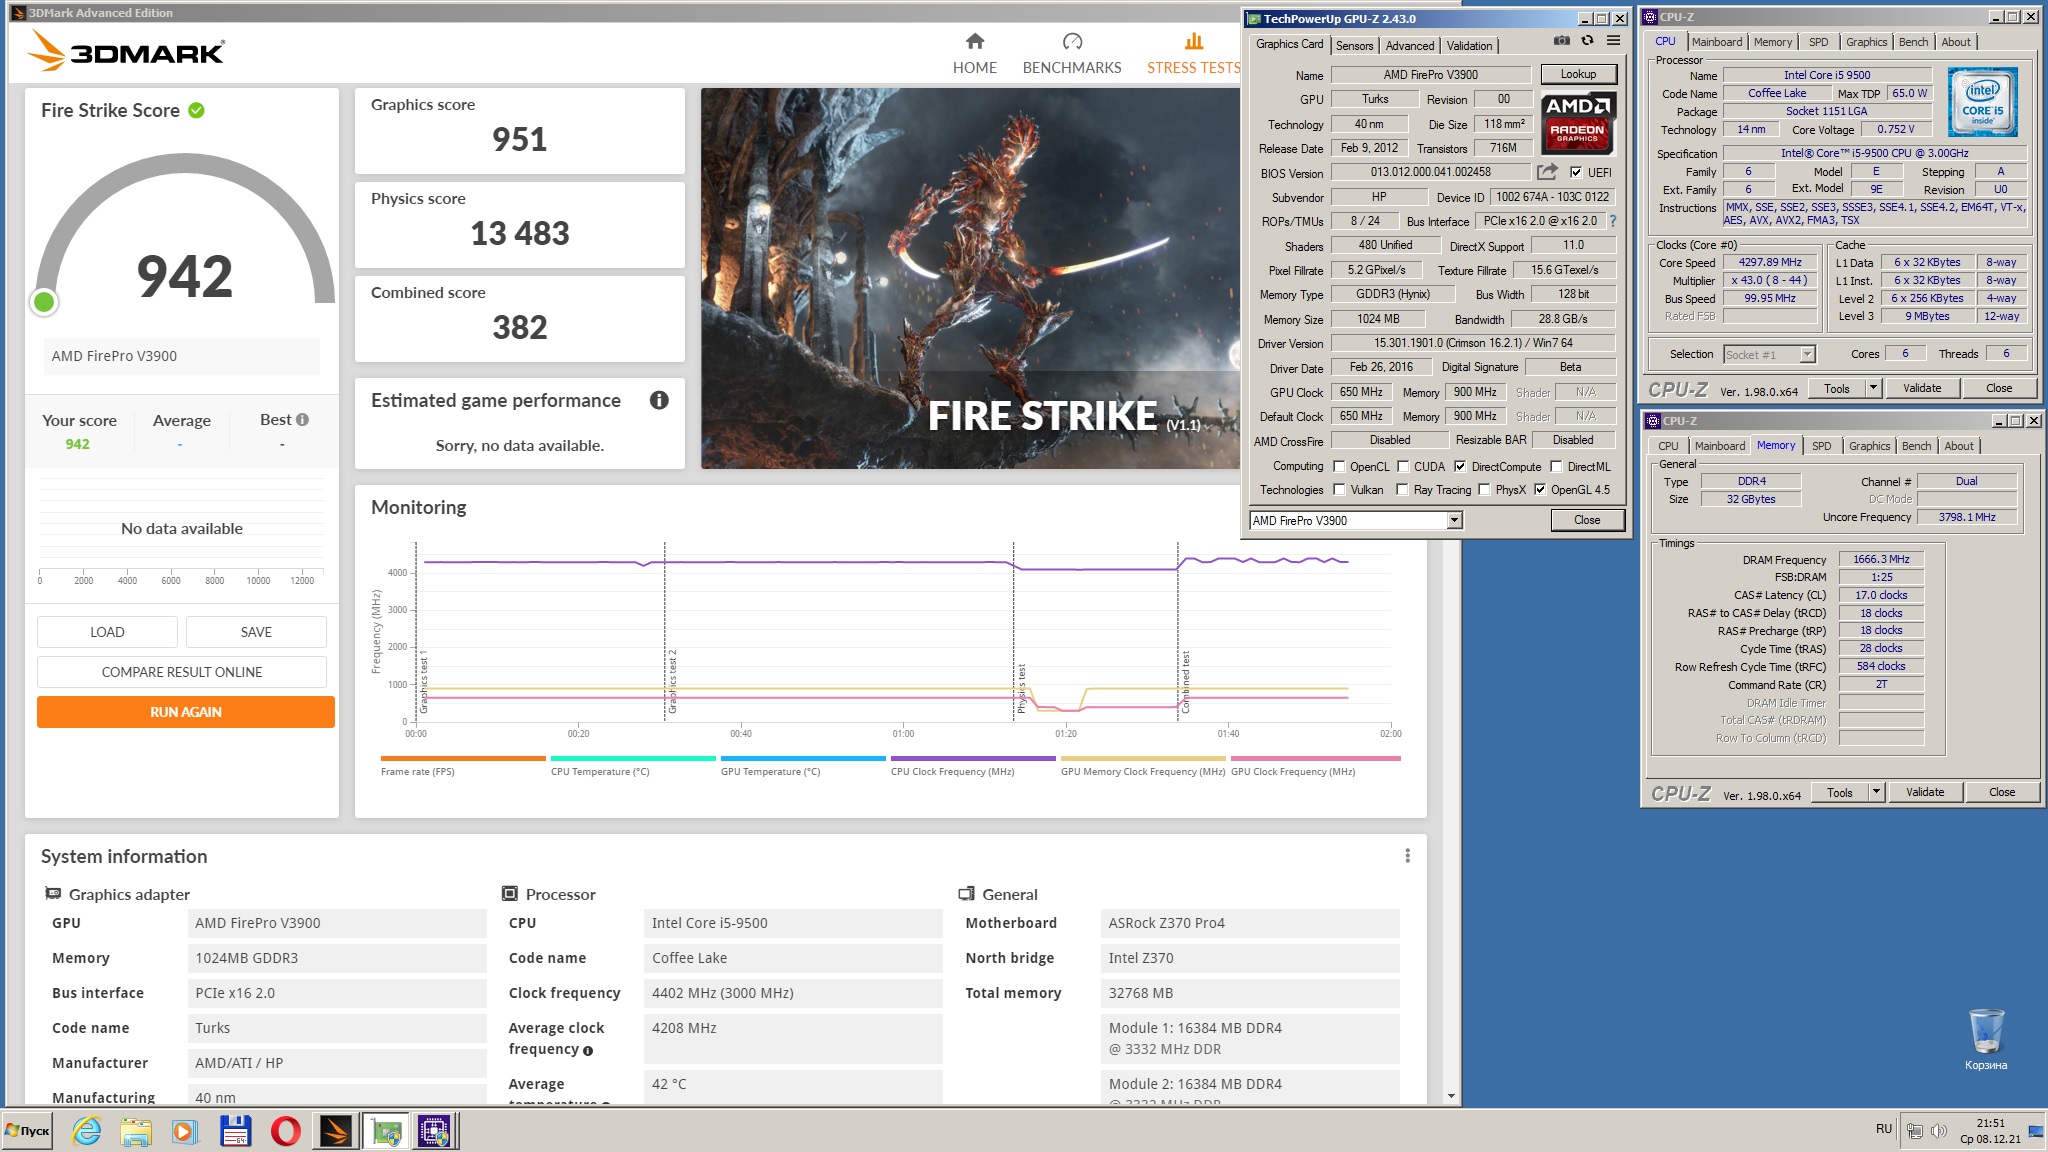Click the RU language indicator in tray
The height and width of the screenshot is (1152, 2048).
pyautogui.click(x=1883, y=1129)
